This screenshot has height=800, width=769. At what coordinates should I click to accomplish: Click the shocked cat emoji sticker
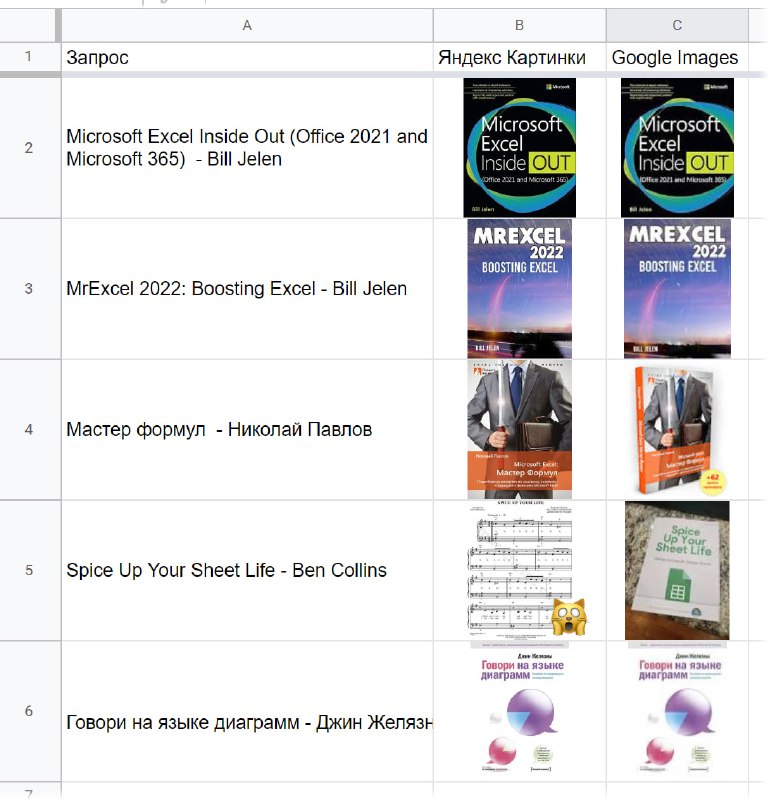(569, 616)
